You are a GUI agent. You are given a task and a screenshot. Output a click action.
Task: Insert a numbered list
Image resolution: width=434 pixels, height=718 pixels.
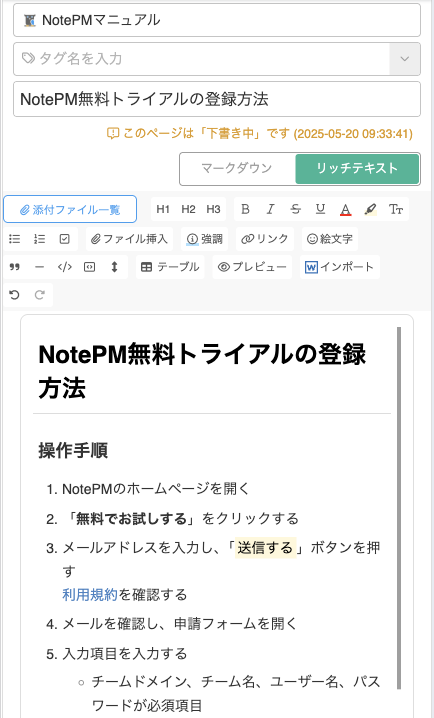(40, 239)
